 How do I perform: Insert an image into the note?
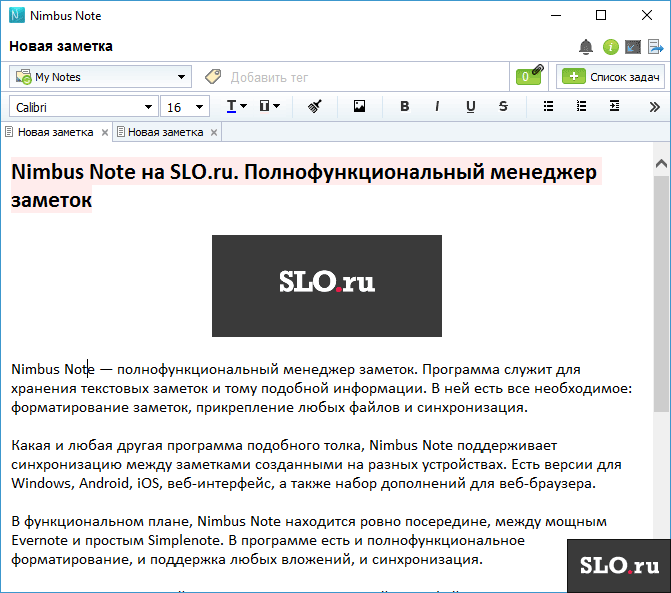(x=359, y=106)
